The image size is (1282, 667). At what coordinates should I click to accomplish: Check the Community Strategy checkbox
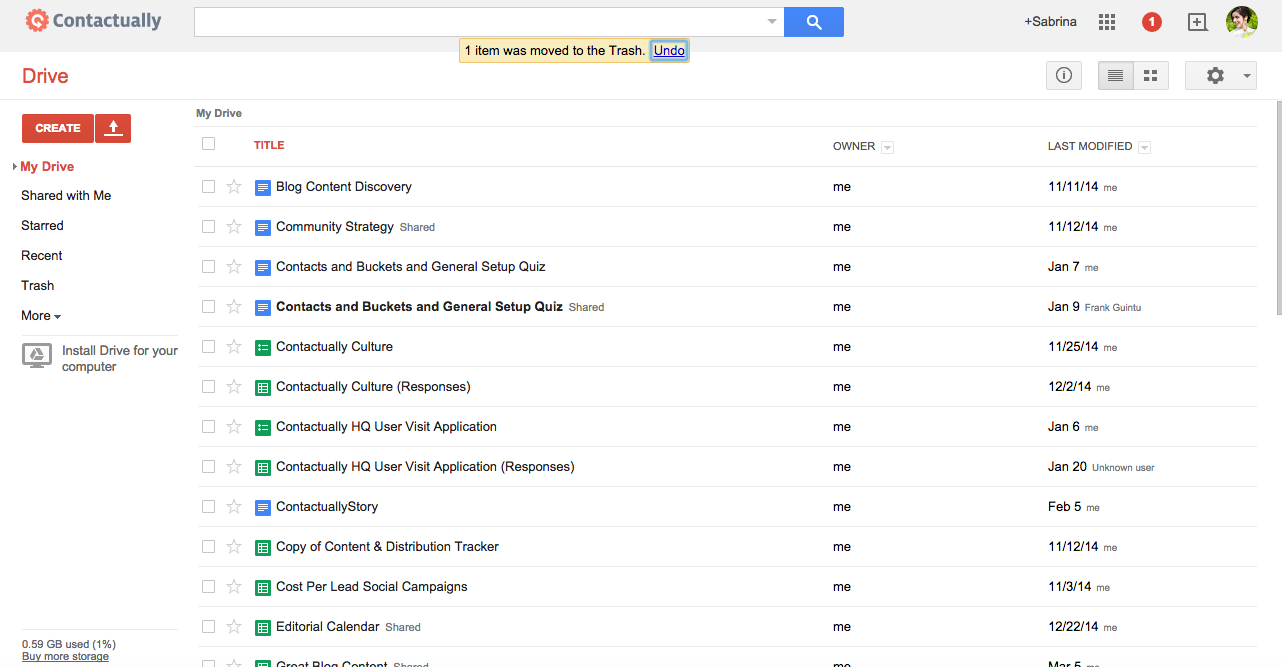pyautogui.click(x=208, y=226)
